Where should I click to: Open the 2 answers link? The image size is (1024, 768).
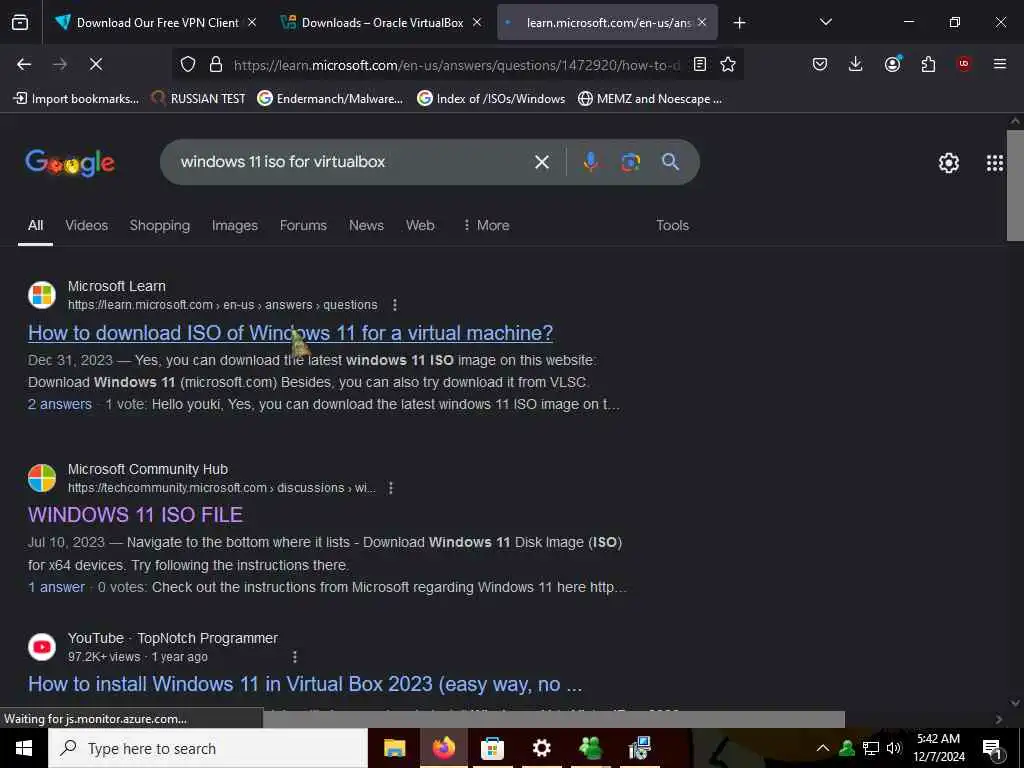(59, 404)
